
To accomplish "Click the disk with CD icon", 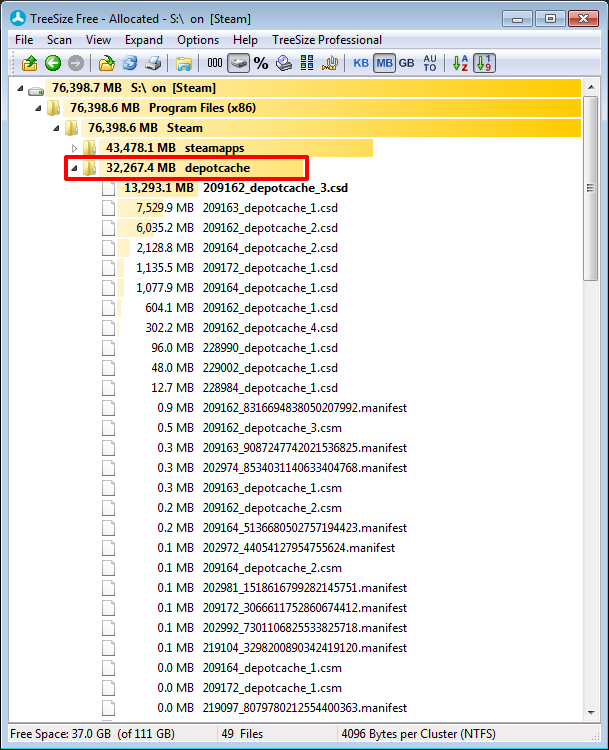I will pos(284,63).
